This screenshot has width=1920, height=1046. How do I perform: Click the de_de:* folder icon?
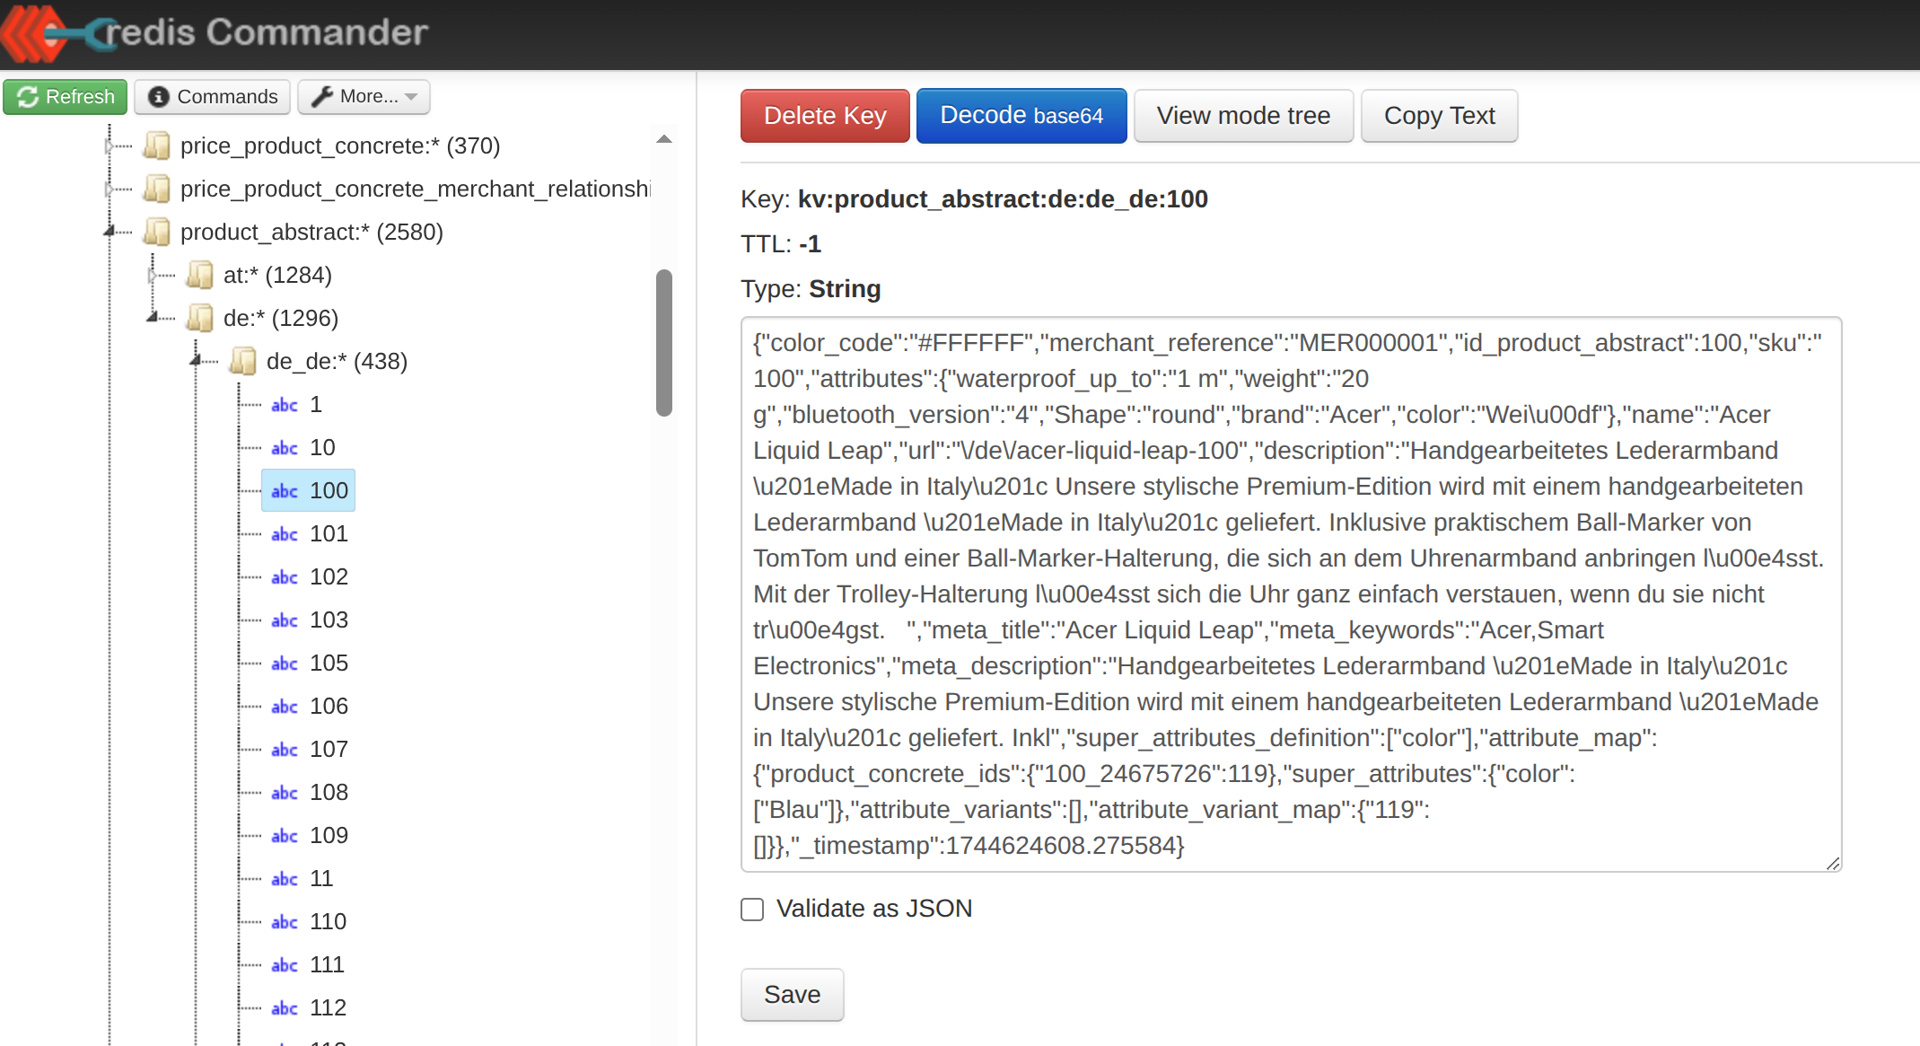tap(242, 361)
